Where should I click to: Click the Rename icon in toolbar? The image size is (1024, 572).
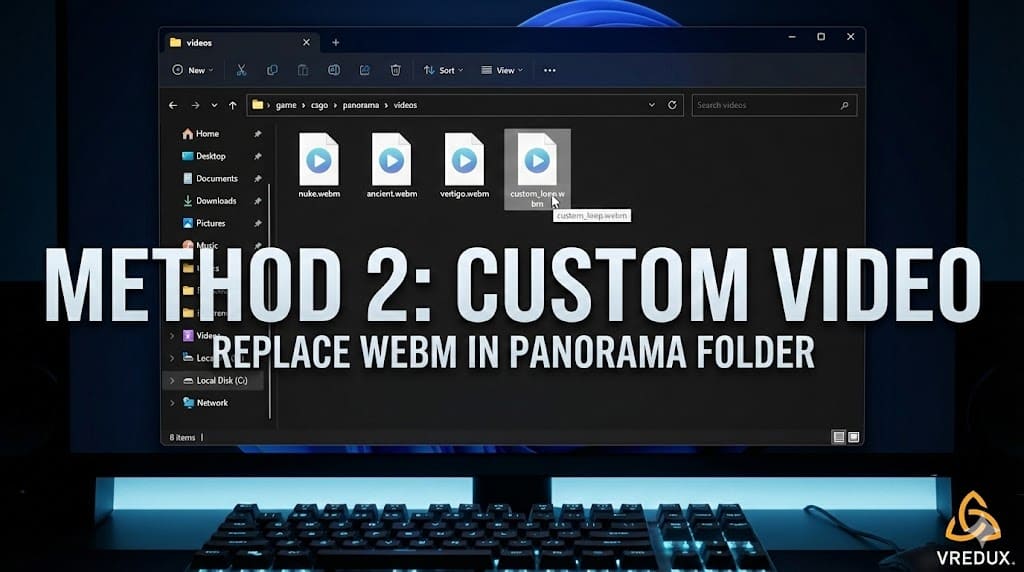334,70
